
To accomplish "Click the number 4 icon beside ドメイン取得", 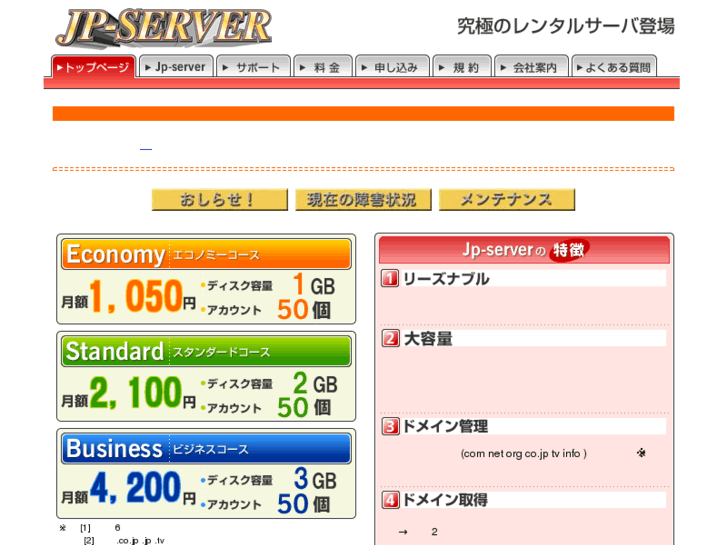I will pyautogui.click(x=390, y=500).
